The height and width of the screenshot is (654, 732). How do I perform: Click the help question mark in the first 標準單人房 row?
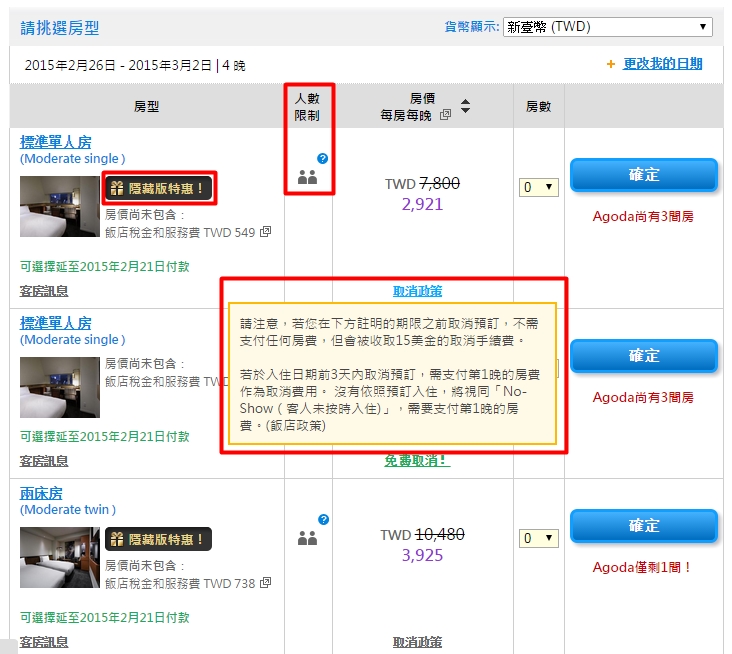click(322, 158)
